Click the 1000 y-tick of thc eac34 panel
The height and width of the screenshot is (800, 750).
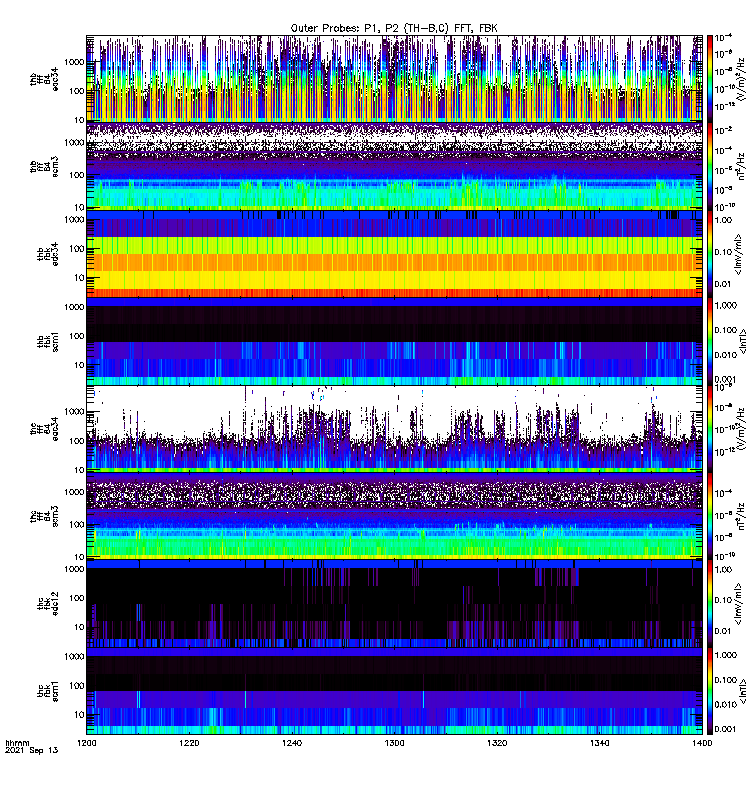74,412
